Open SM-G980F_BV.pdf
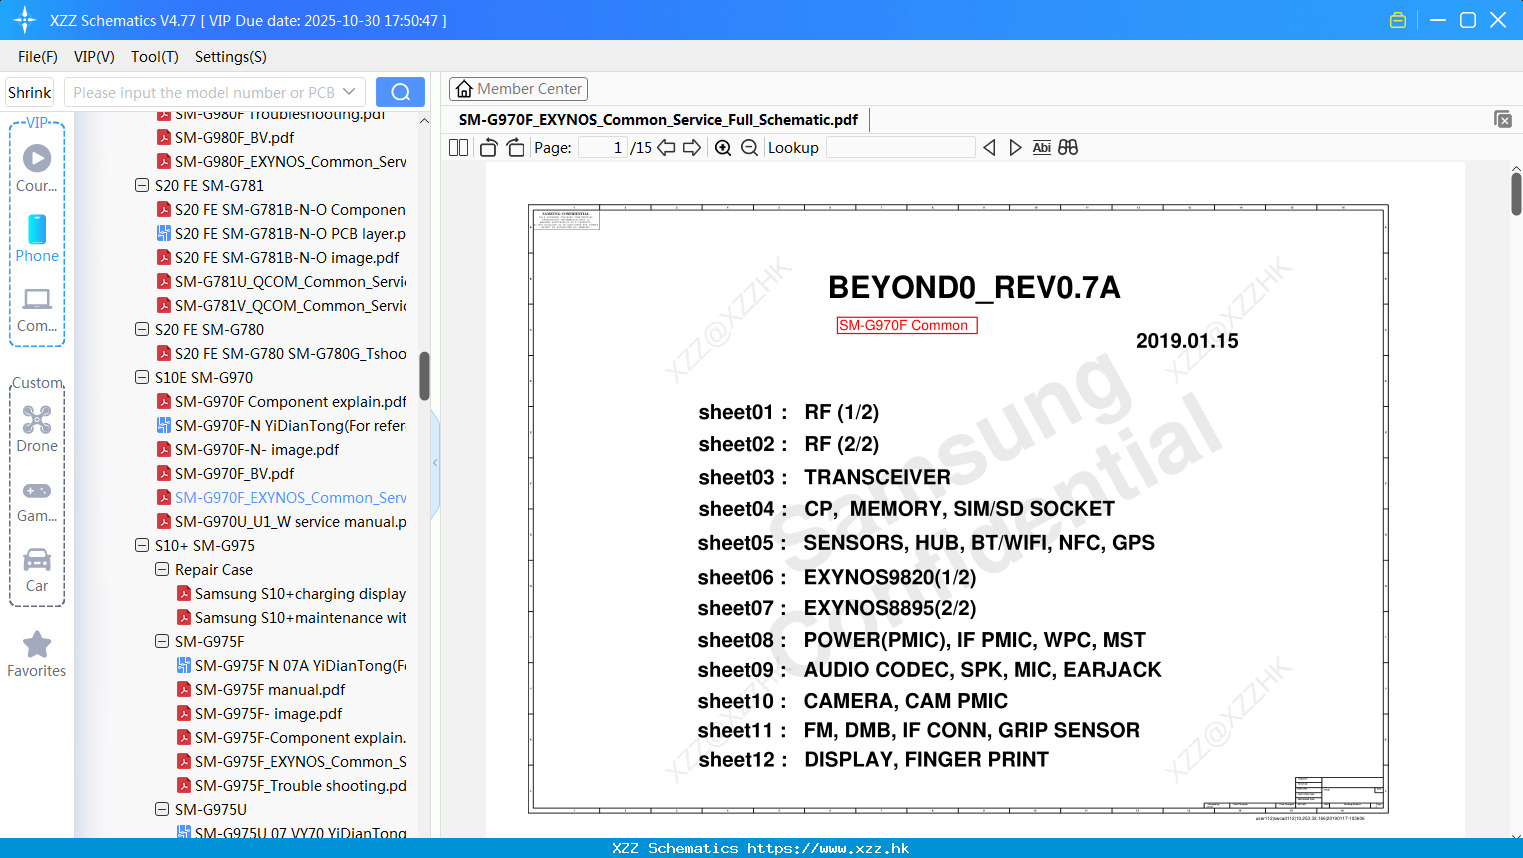 225,137
